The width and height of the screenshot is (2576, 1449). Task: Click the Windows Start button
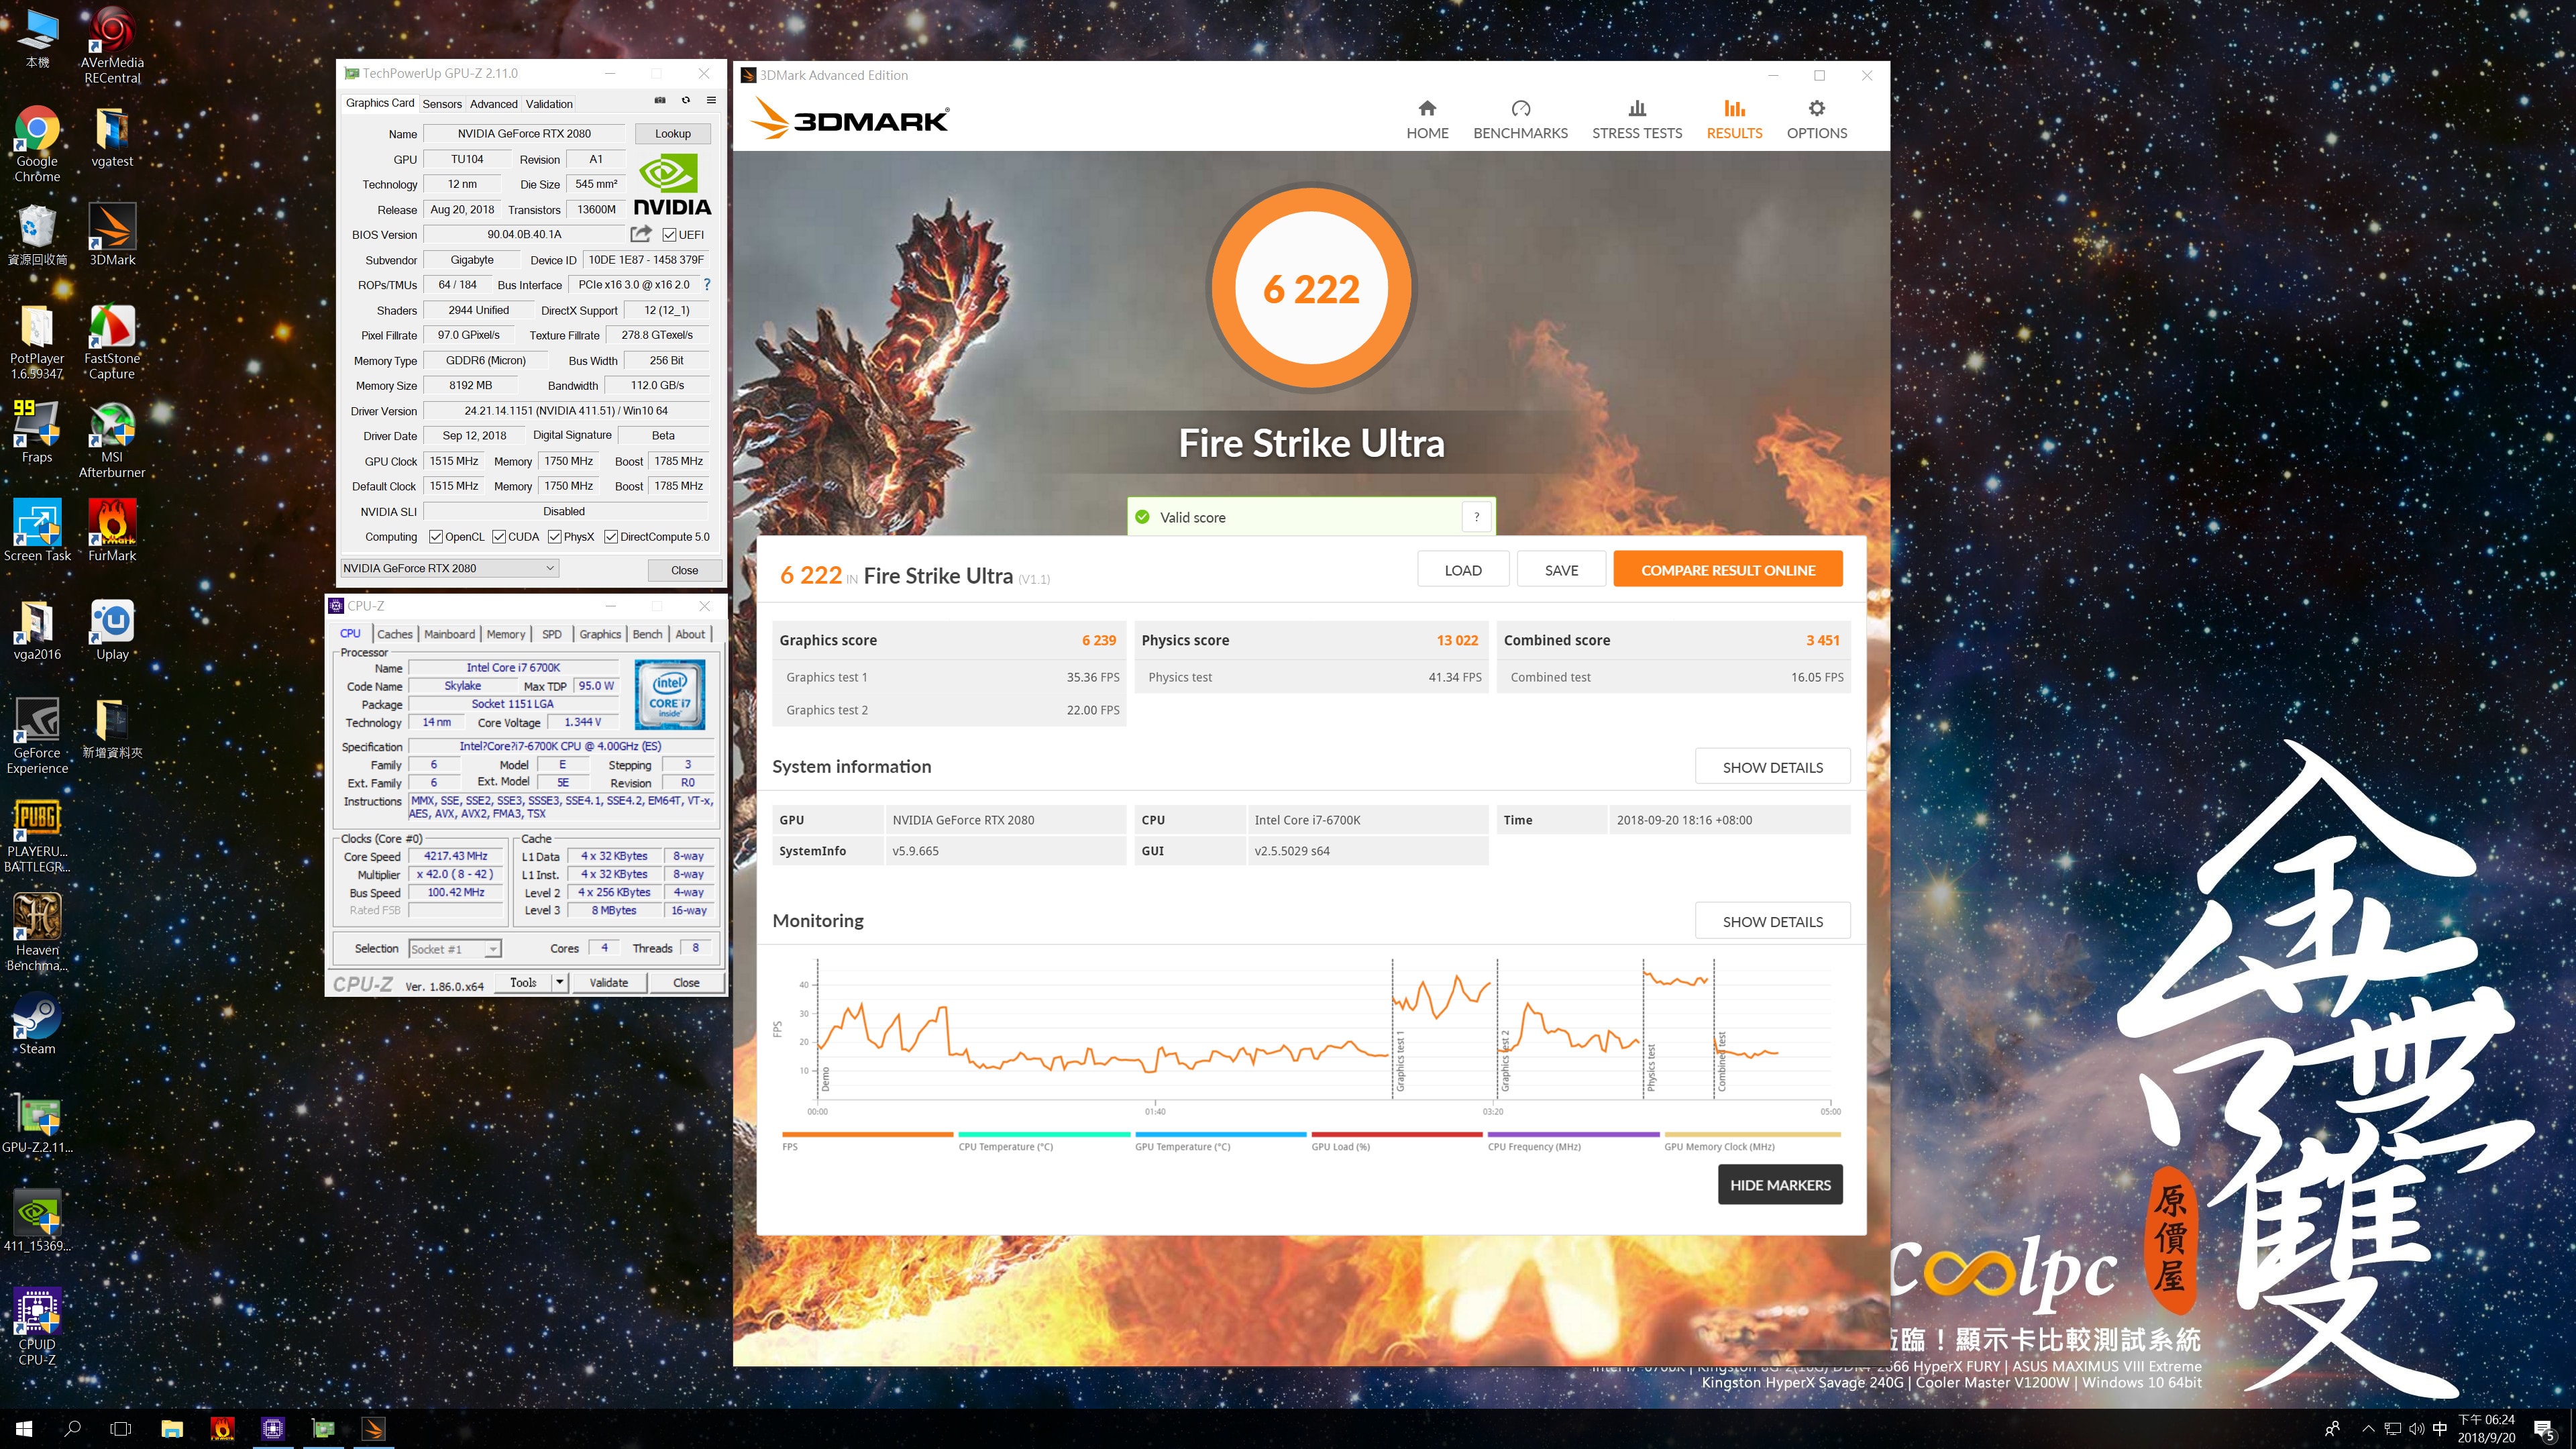coord(24,1429)
